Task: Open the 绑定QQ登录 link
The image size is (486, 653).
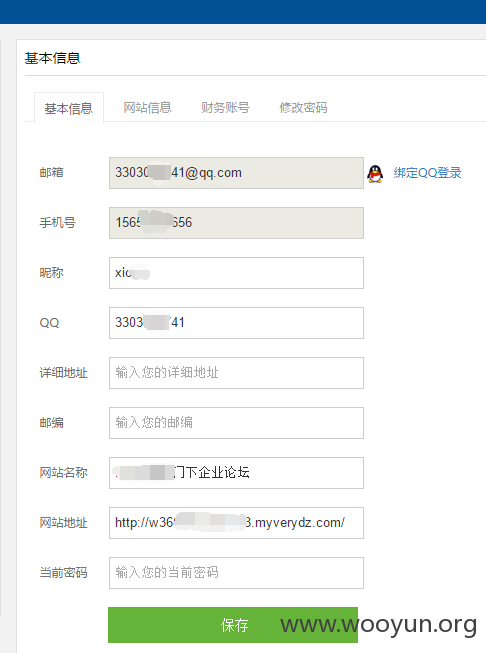Action: click(x=427, y=173)
